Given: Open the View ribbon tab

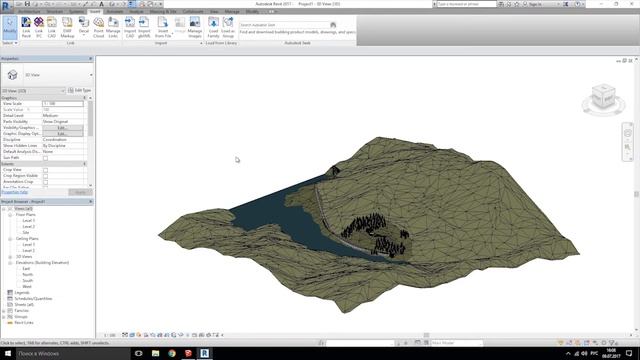Looking at the screenshot, I should click(x=214, y=11).
